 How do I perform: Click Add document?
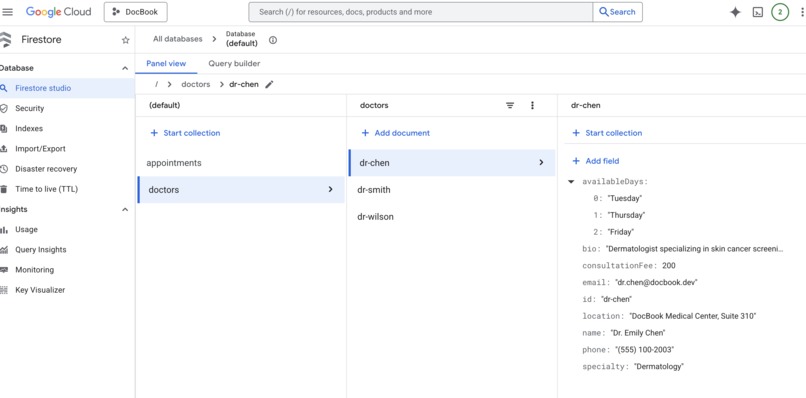(395, 133)
